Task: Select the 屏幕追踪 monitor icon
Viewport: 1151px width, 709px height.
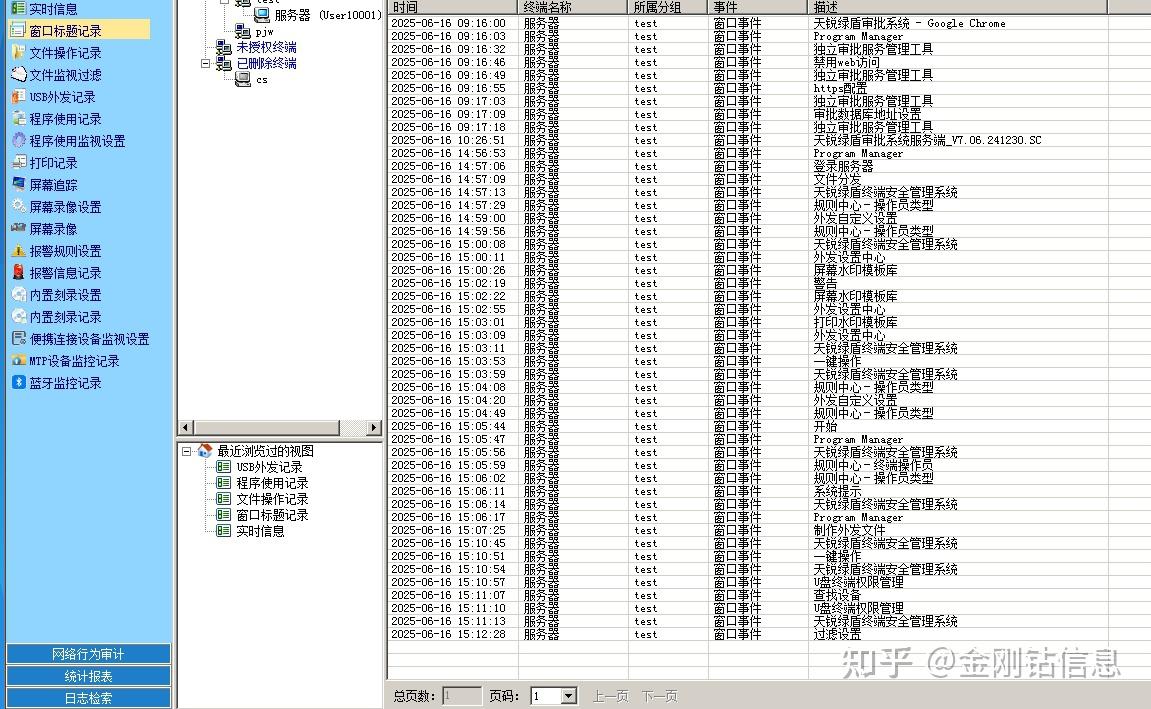Action: coord(18,185)
